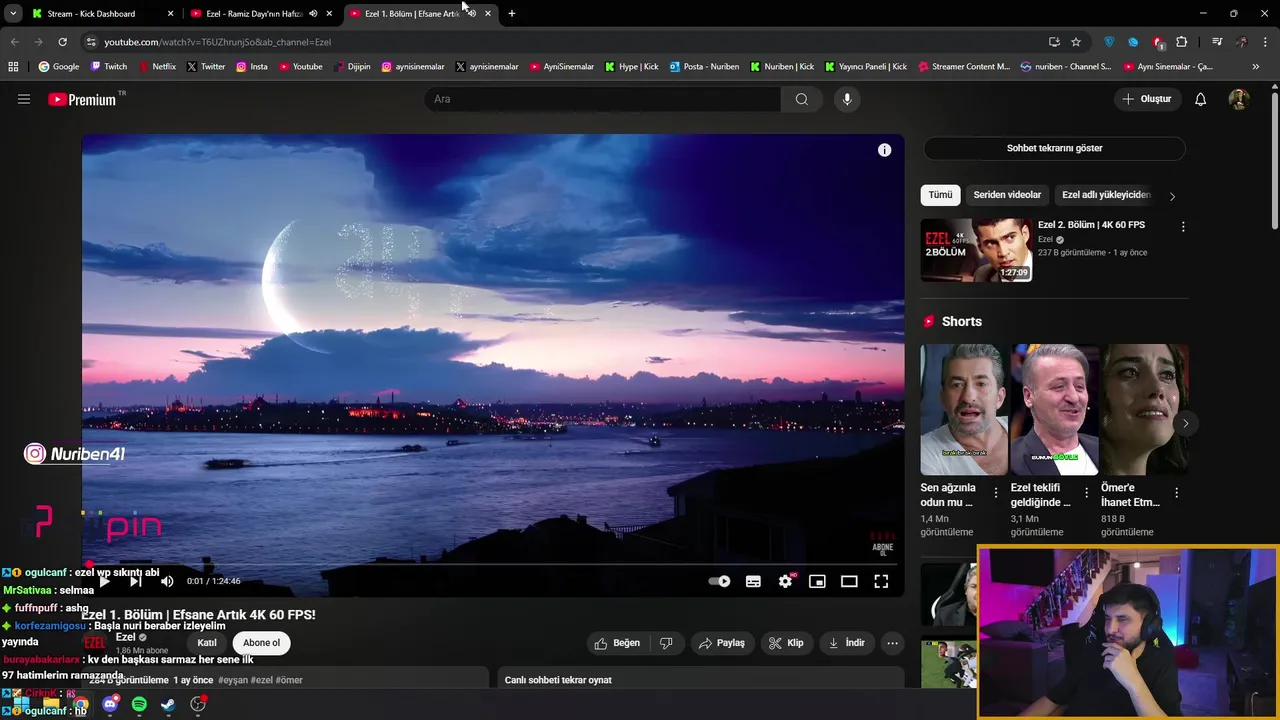Open the Sen ağzınla odun mu short
The width and height of the screenshot is (1280, 720).
pyautogui.click(x=964, y=410)
